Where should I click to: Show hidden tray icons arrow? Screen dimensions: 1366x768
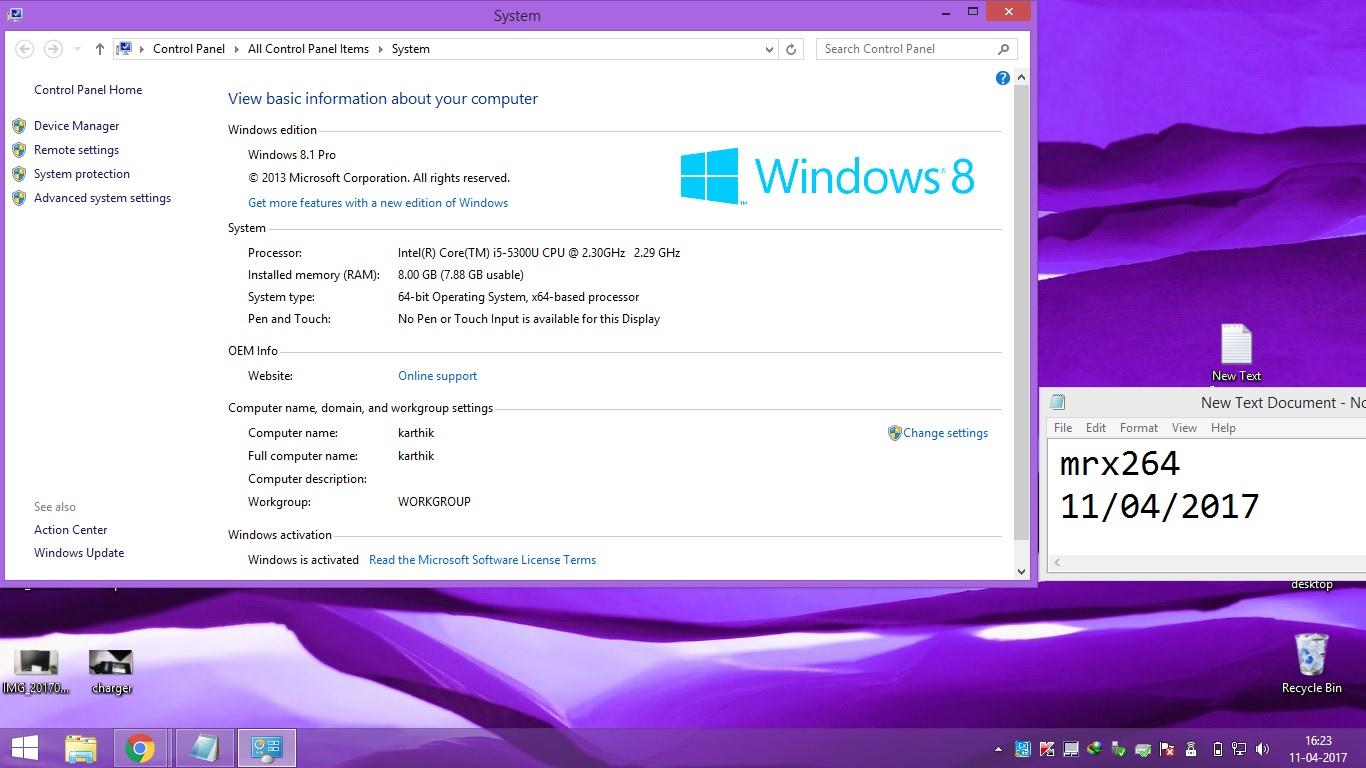998,749
